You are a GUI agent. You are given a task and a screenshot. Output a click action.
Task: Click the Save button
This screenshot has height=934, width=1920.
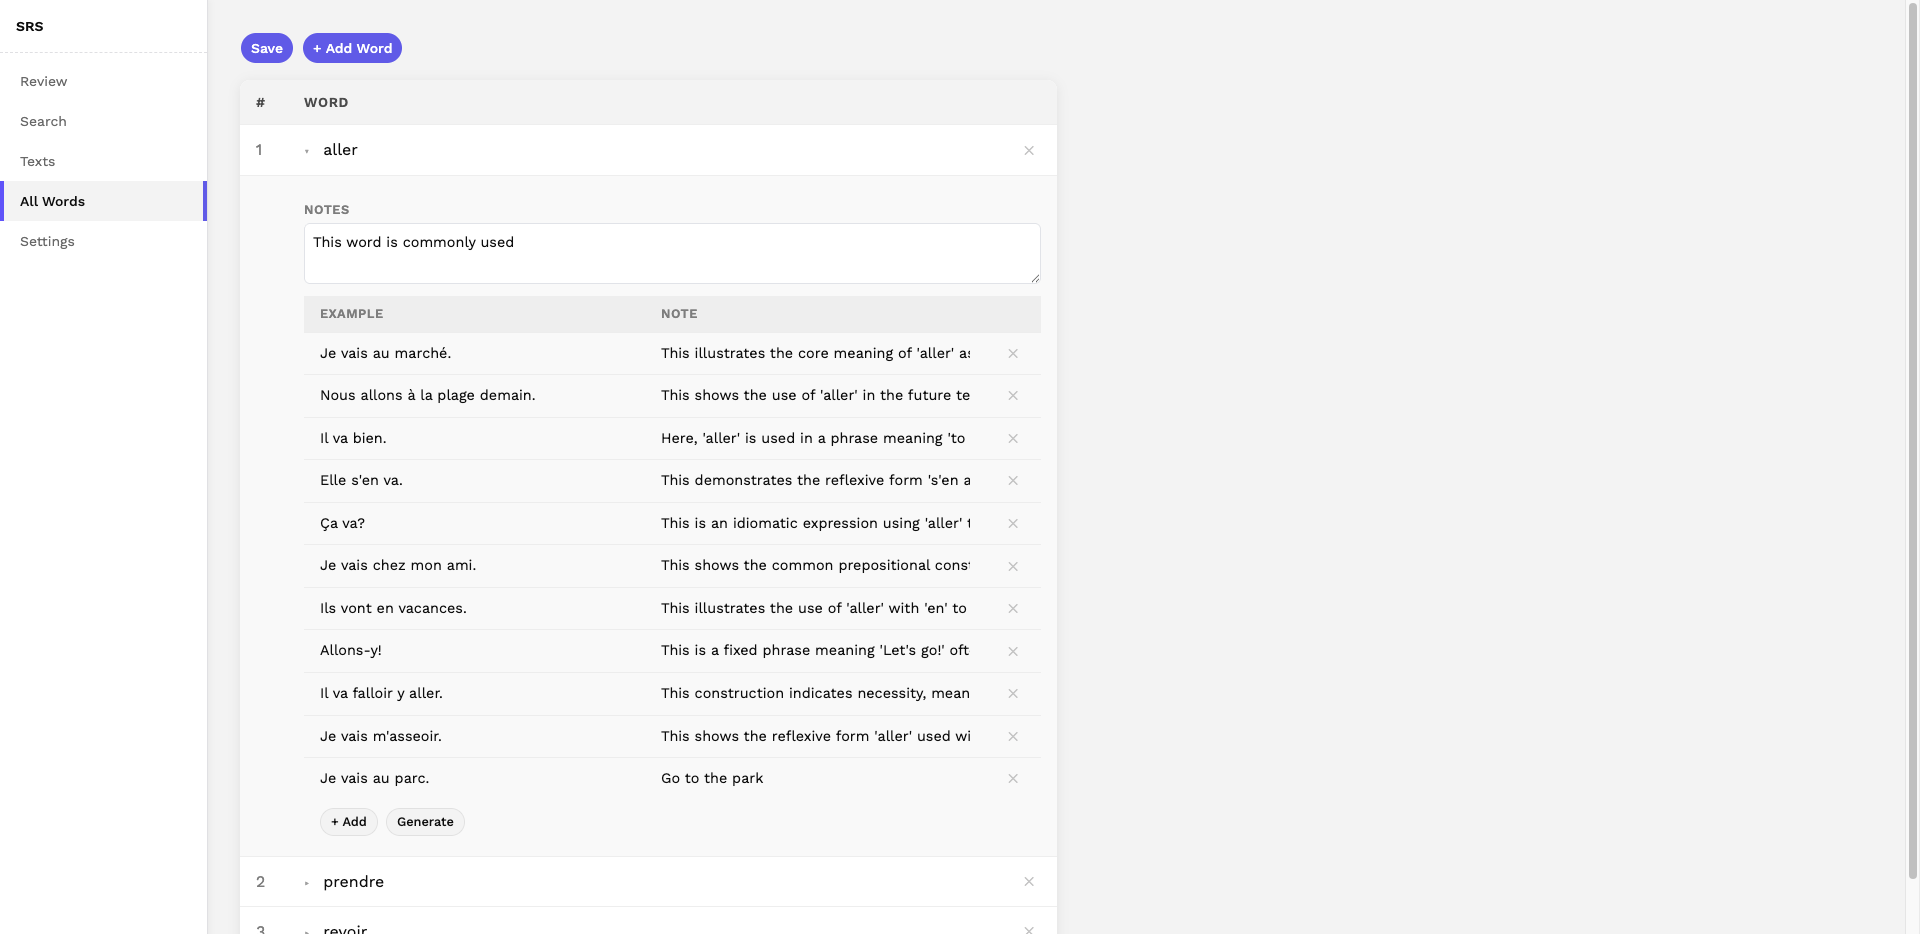[x=267, y=48]
